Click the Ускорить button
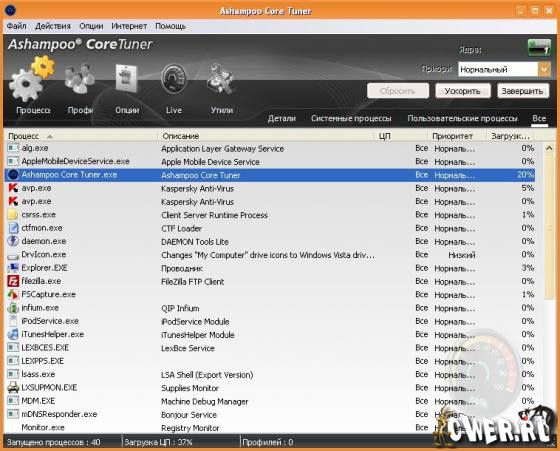This screenshot has width=560, height=451. pyautogui.click(x=462, y=91)
